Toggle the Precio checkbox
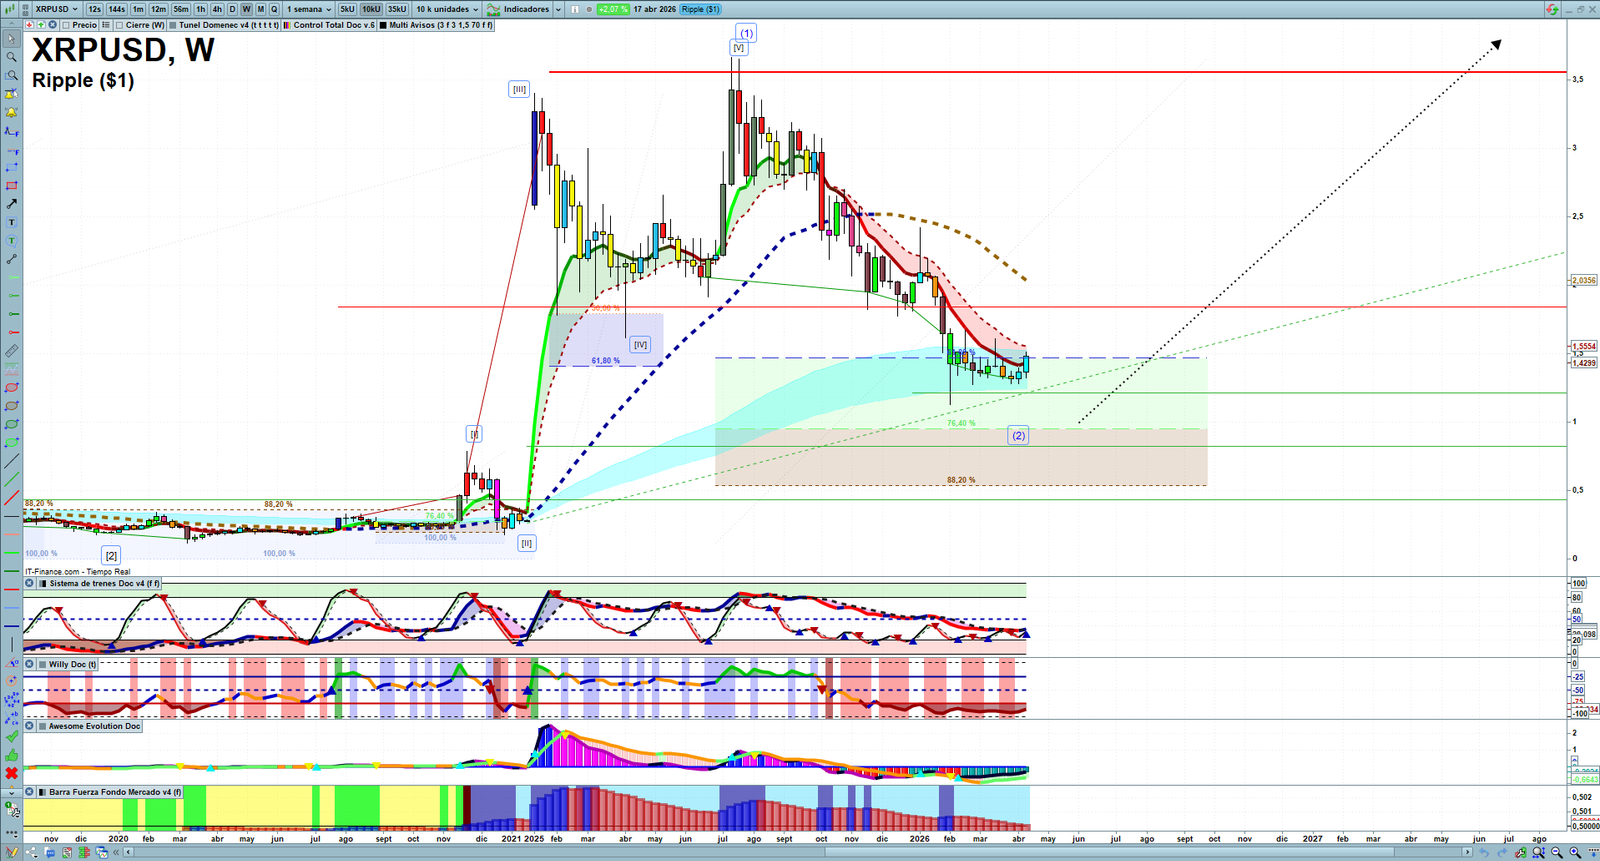The image size is (1600, 861). [66, 25]
